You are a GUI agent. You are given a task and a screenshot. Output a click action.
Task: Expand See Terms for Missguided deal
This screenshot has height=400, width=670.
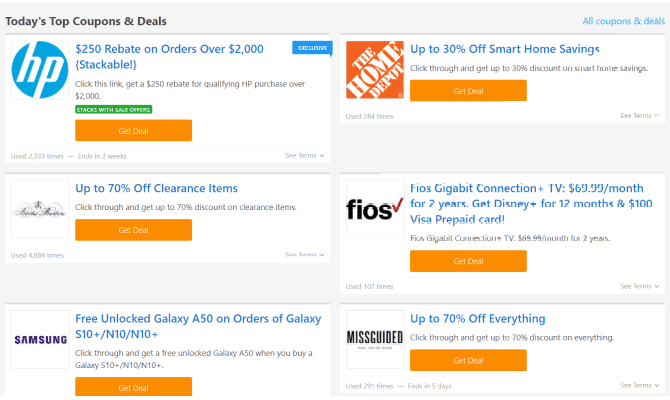coord(640,385)
